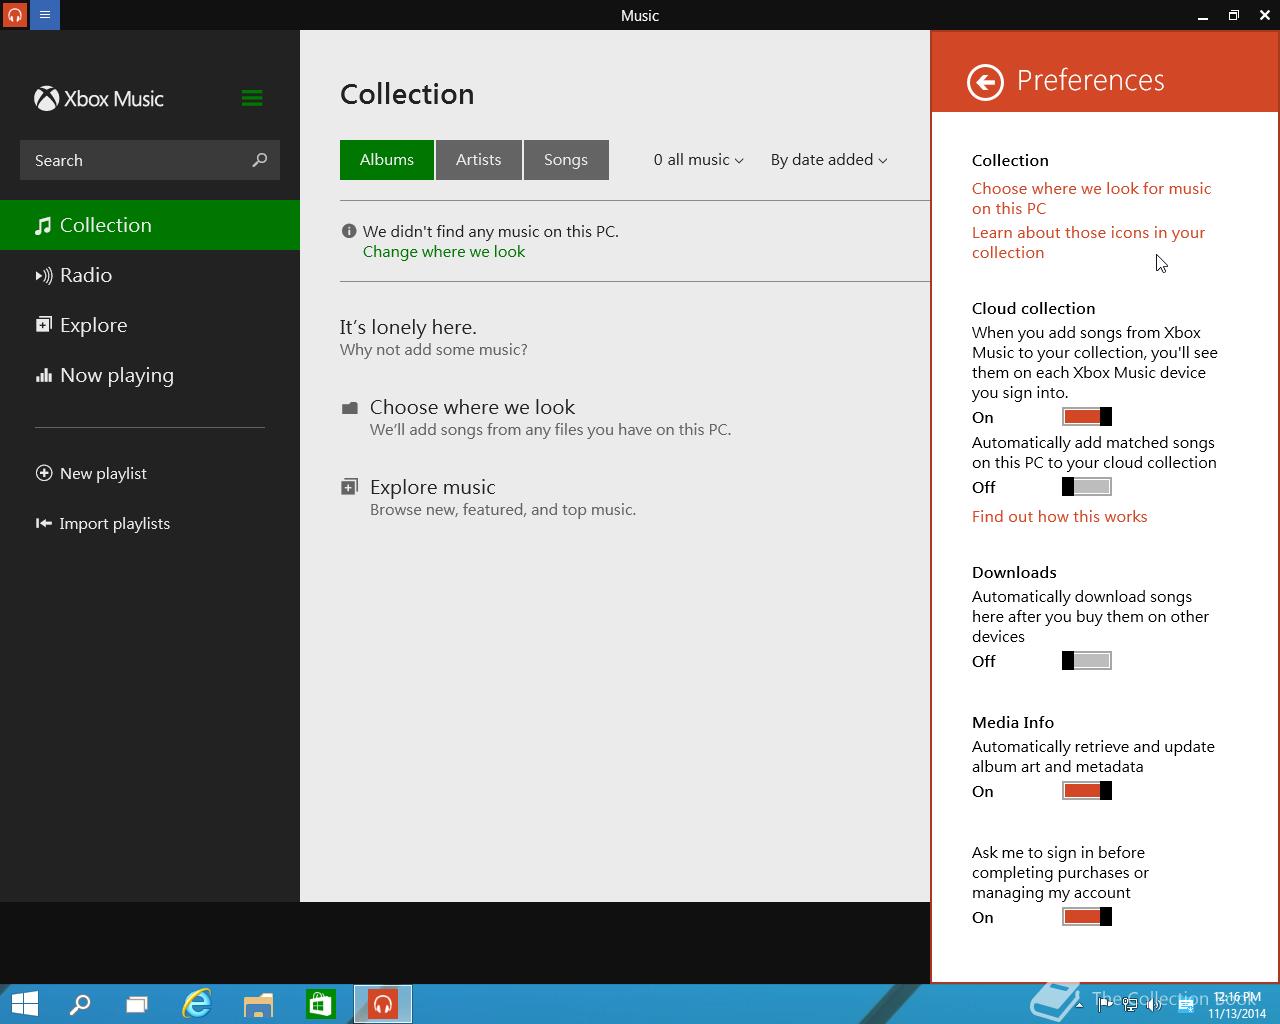Switch to the Songs tab
1280x1024 pixels.
pos(566,160)
